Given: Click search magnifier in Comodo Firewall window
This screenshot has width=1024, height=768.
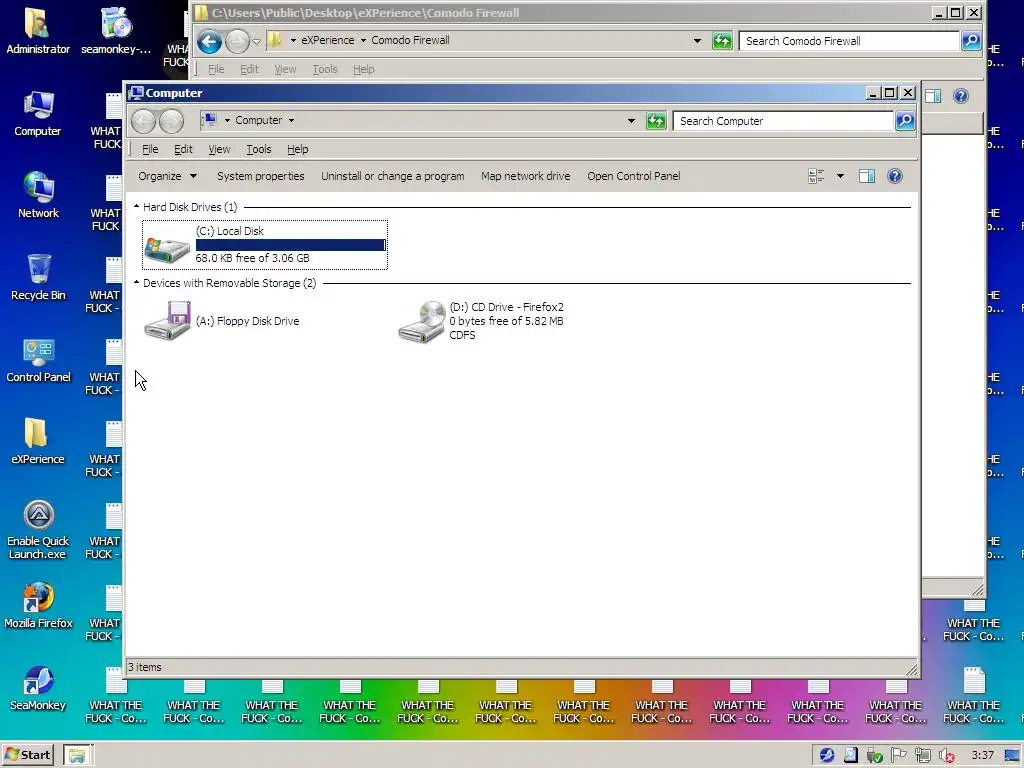Looking at the screenshot, I should (x=971, y=41).
